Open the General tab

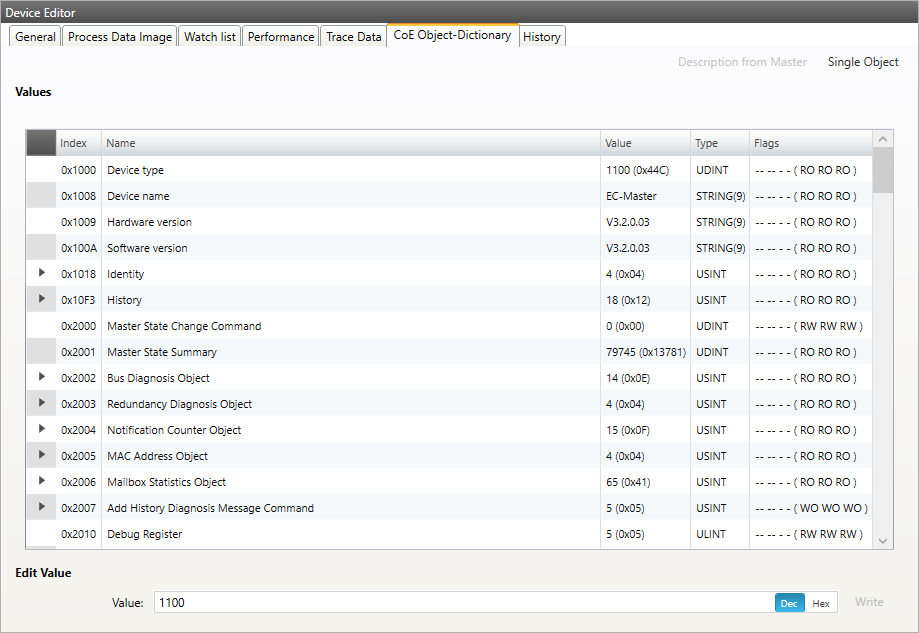coord(35,37)
